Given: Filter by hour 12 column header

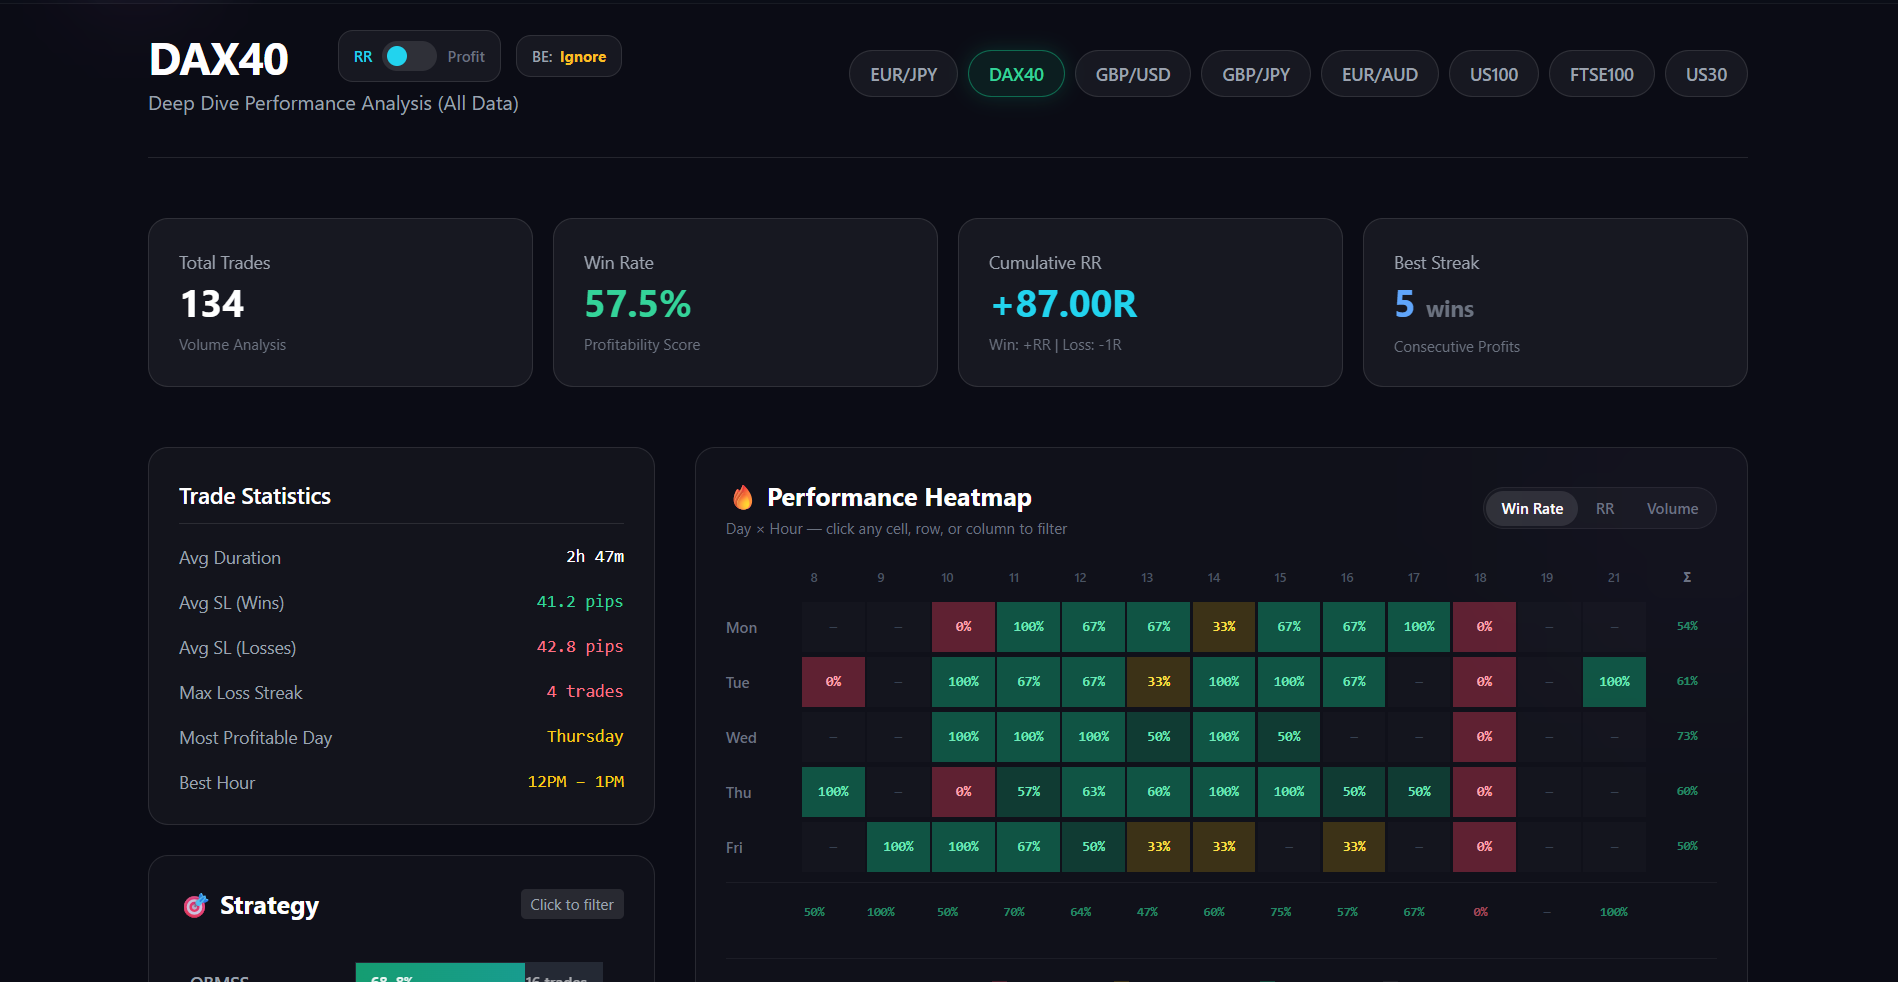Looking at the screenshot, I should click(x=1080, y=577).
